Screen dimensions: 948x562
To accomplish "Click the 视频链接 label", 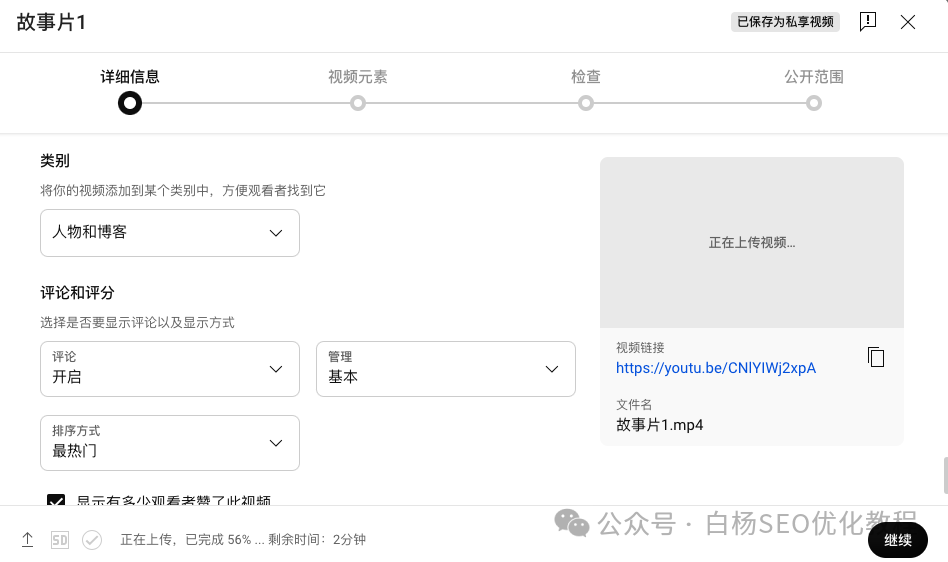I will [640, 347].
